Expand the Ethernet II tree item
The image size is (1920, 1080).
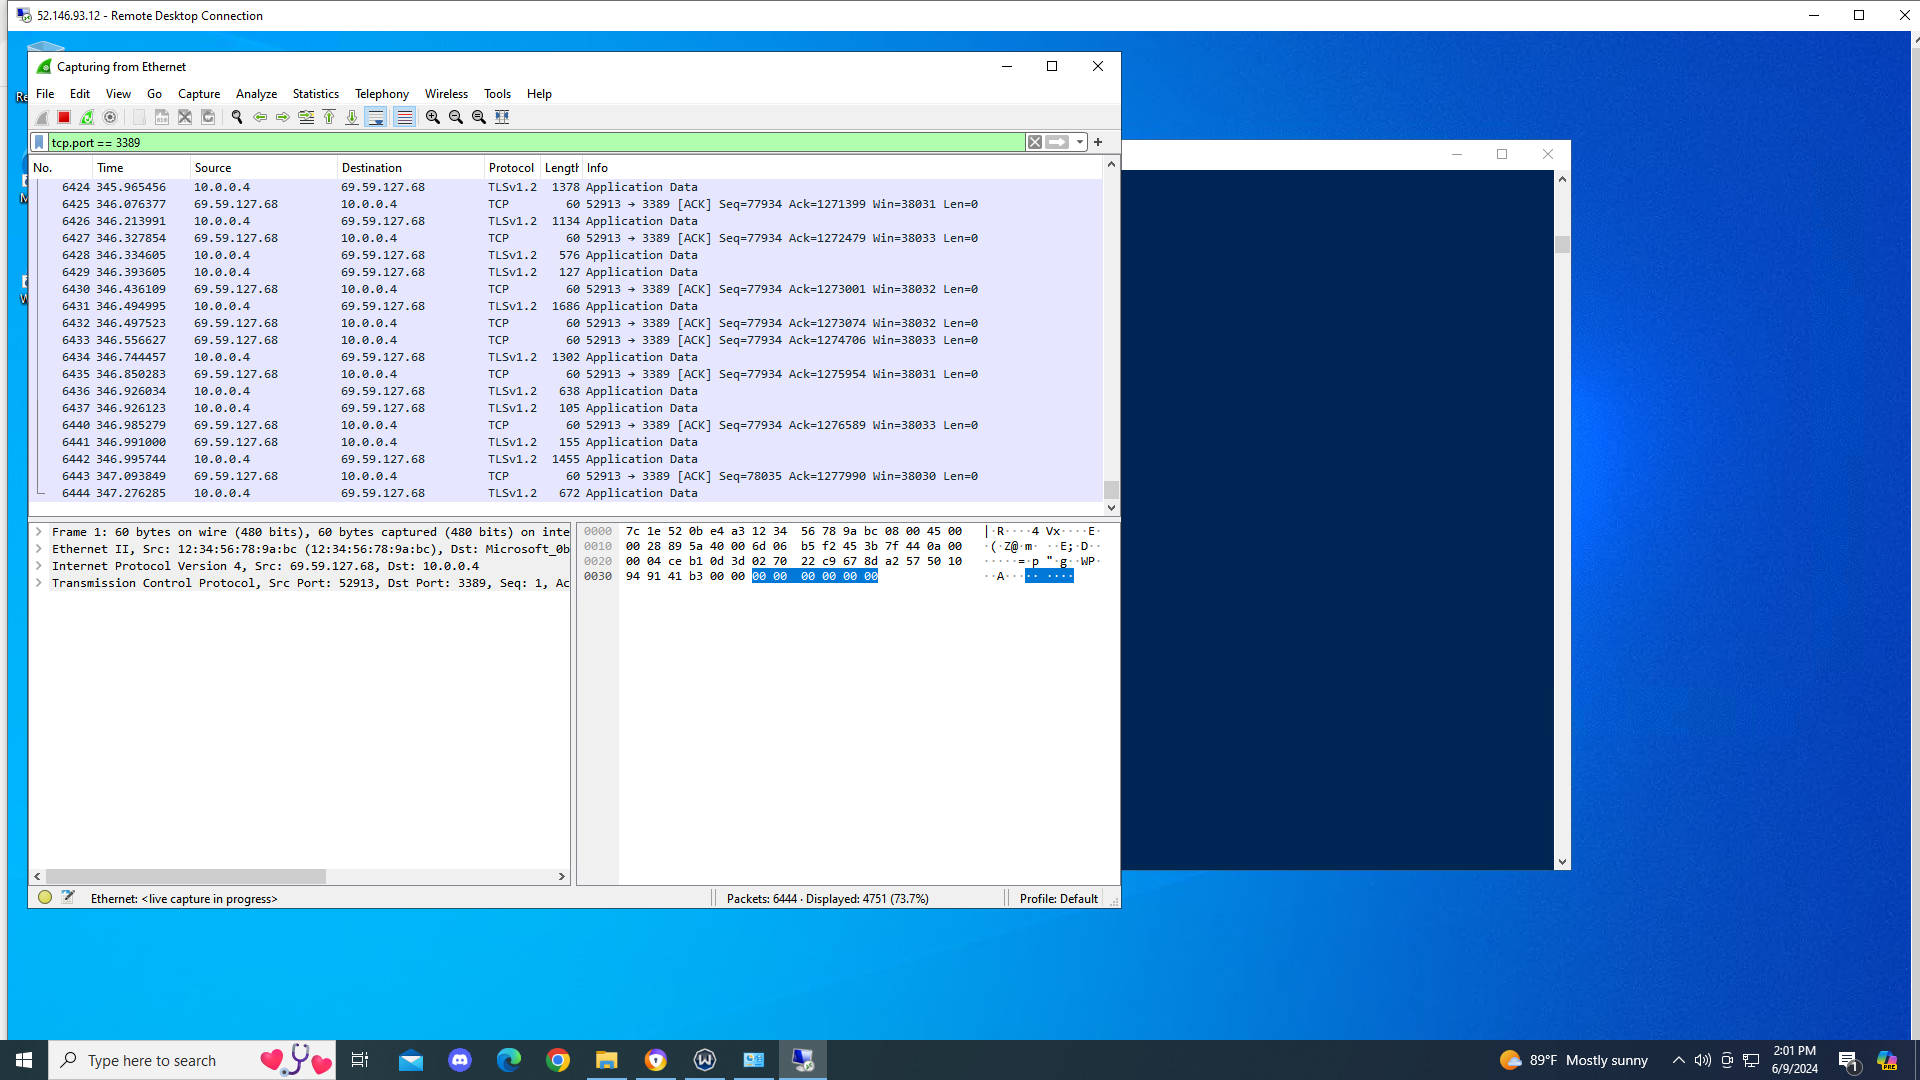click(39, 549)
